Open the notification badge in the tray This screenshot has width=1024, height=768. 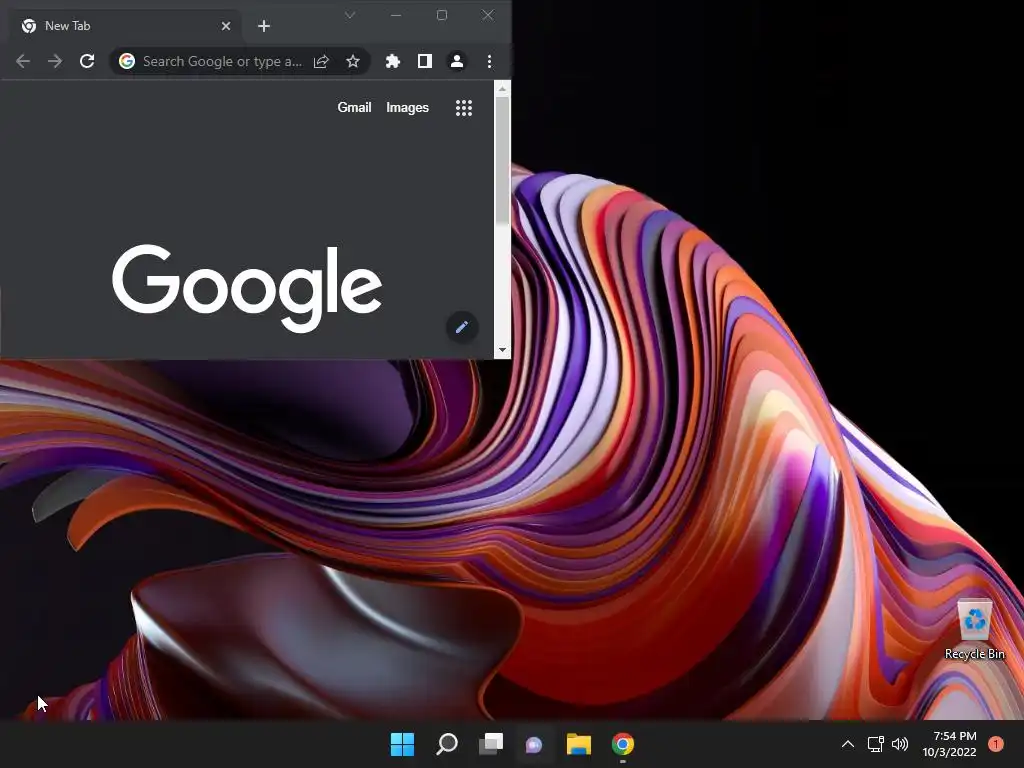(996, 744)
